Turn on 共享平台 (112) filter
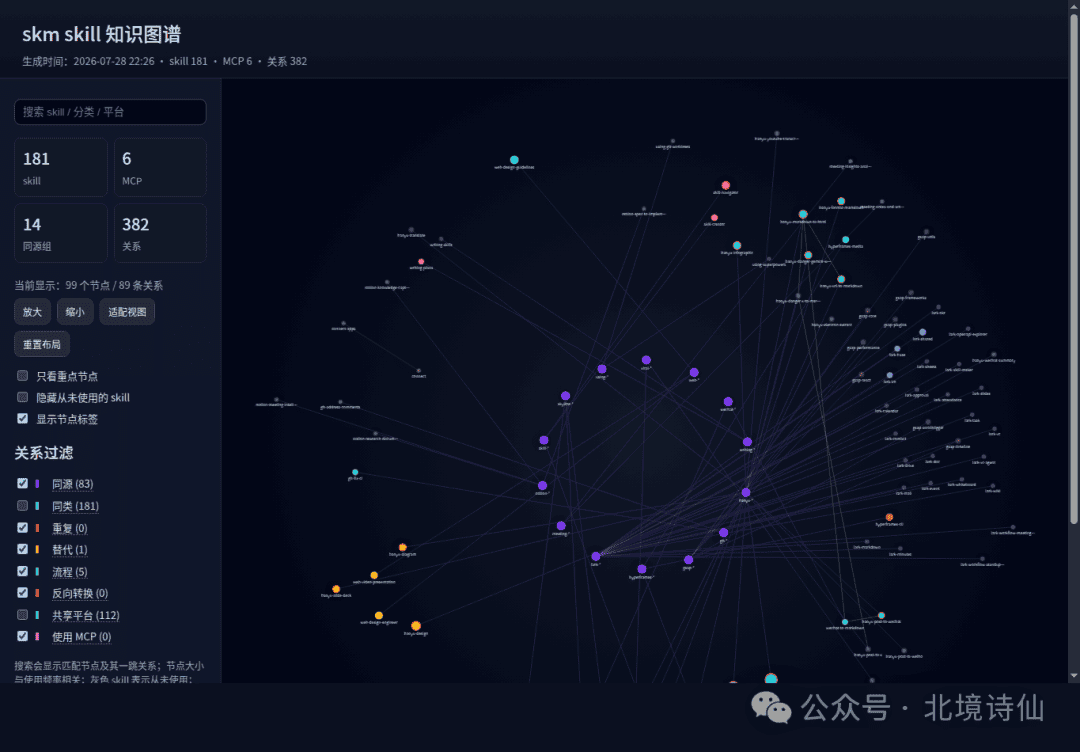The width and height of the screenshot is (1080, 752). pyautogui.click(x=23, y=615)
